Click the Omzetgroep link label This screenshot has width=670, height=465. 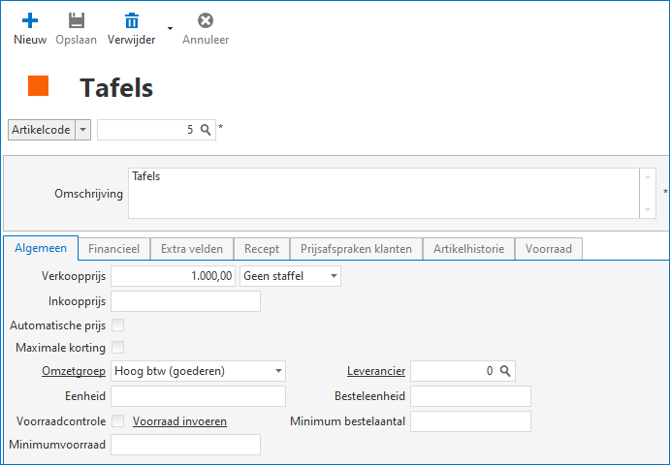pos(73,371)
